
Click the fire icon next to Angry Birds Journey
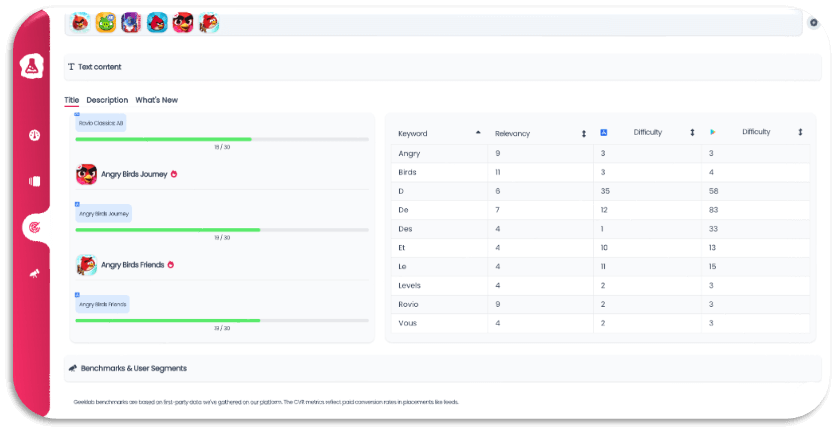(x=174, y=174)
